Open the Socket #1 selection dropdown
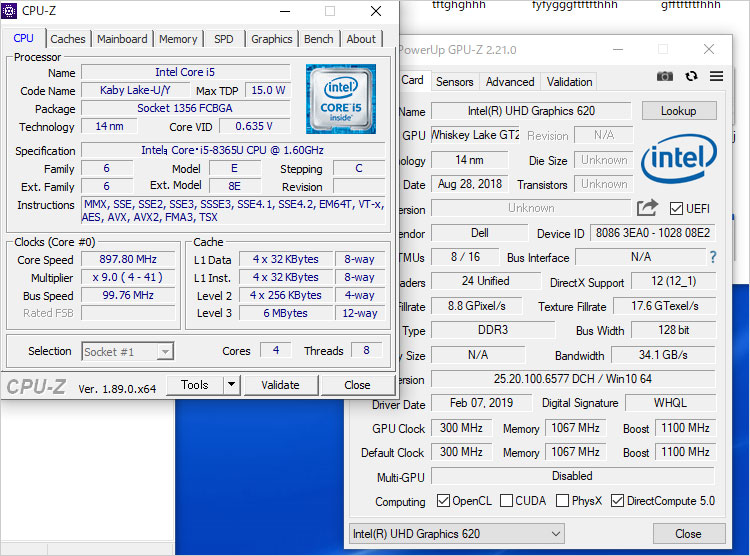Screen dimensions: 750x556 pyautogui.click(x=127, y=352)
